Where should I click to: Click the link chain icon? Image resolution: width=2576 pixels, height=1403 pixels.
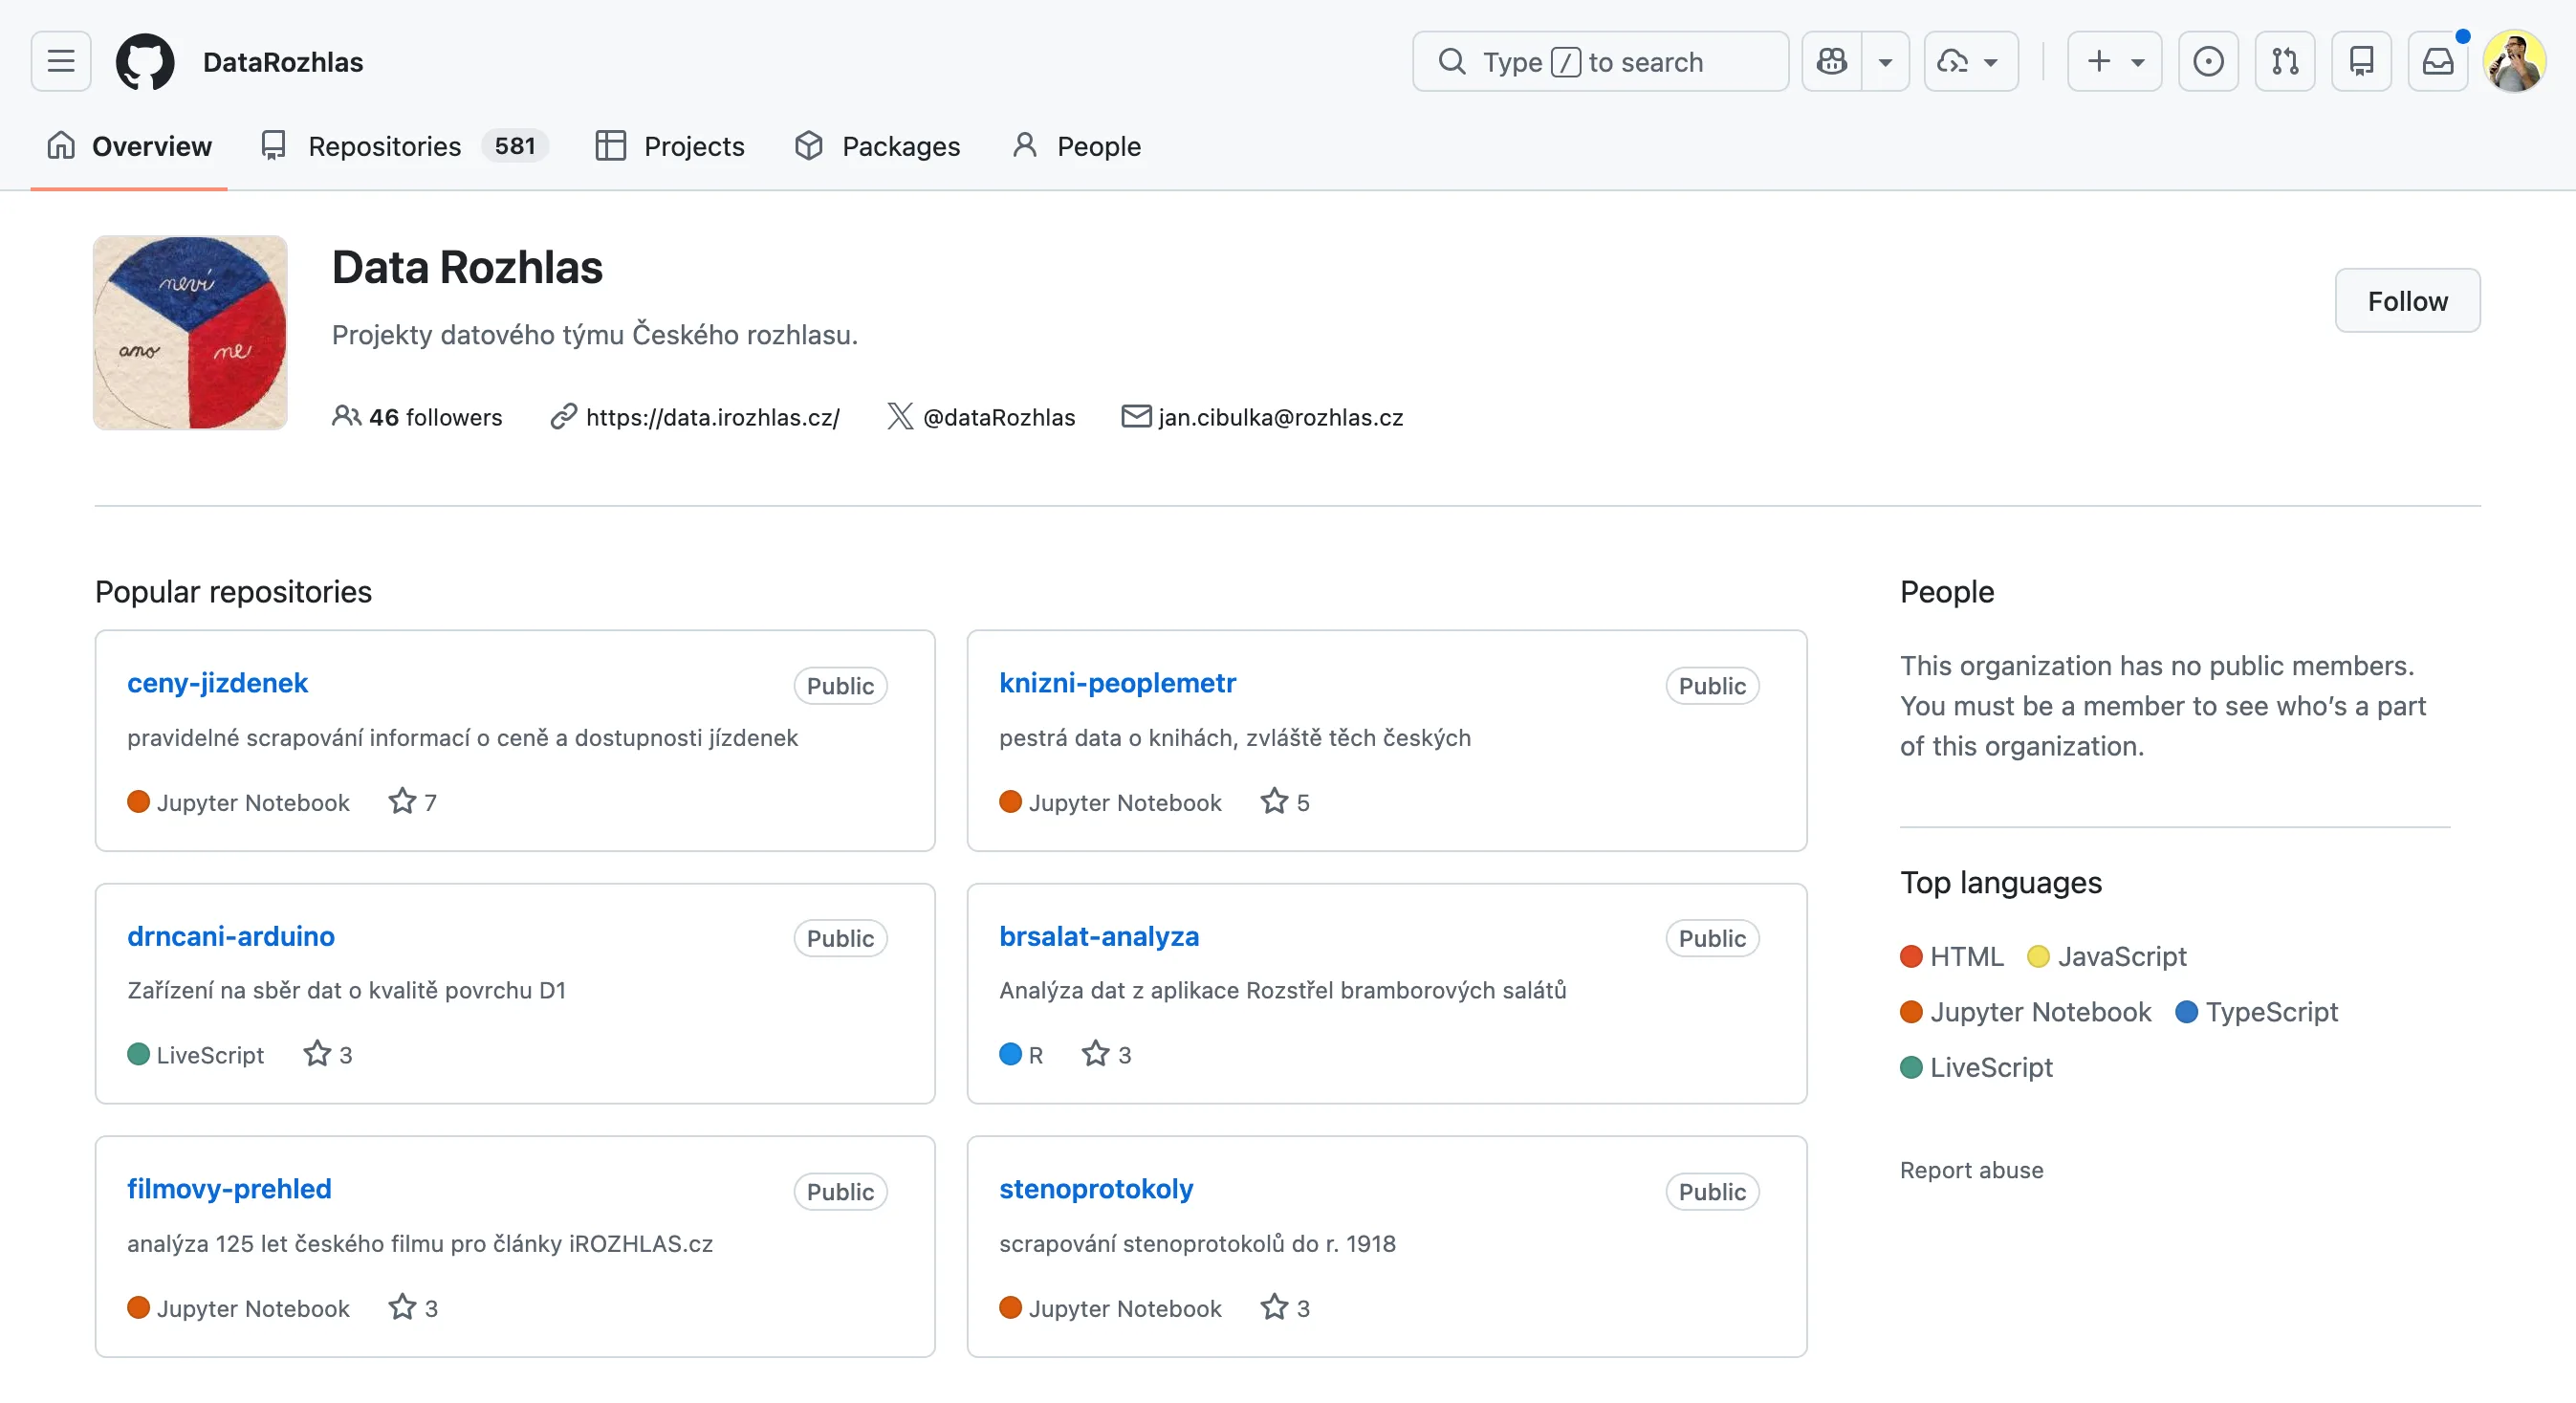pyautogui.click(x=564, y=417)
